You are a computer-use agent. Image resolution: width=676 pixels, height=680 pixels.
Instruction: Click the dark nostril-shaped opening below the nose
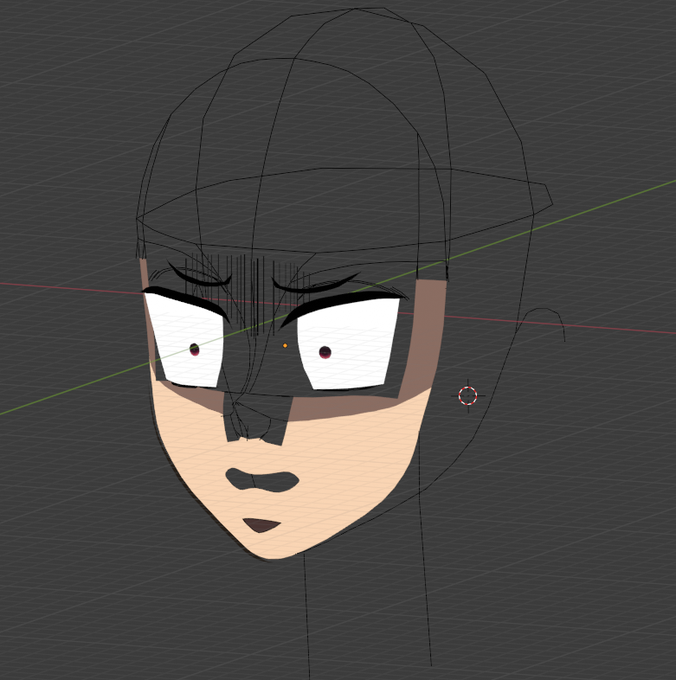click(x=262, y=480)
